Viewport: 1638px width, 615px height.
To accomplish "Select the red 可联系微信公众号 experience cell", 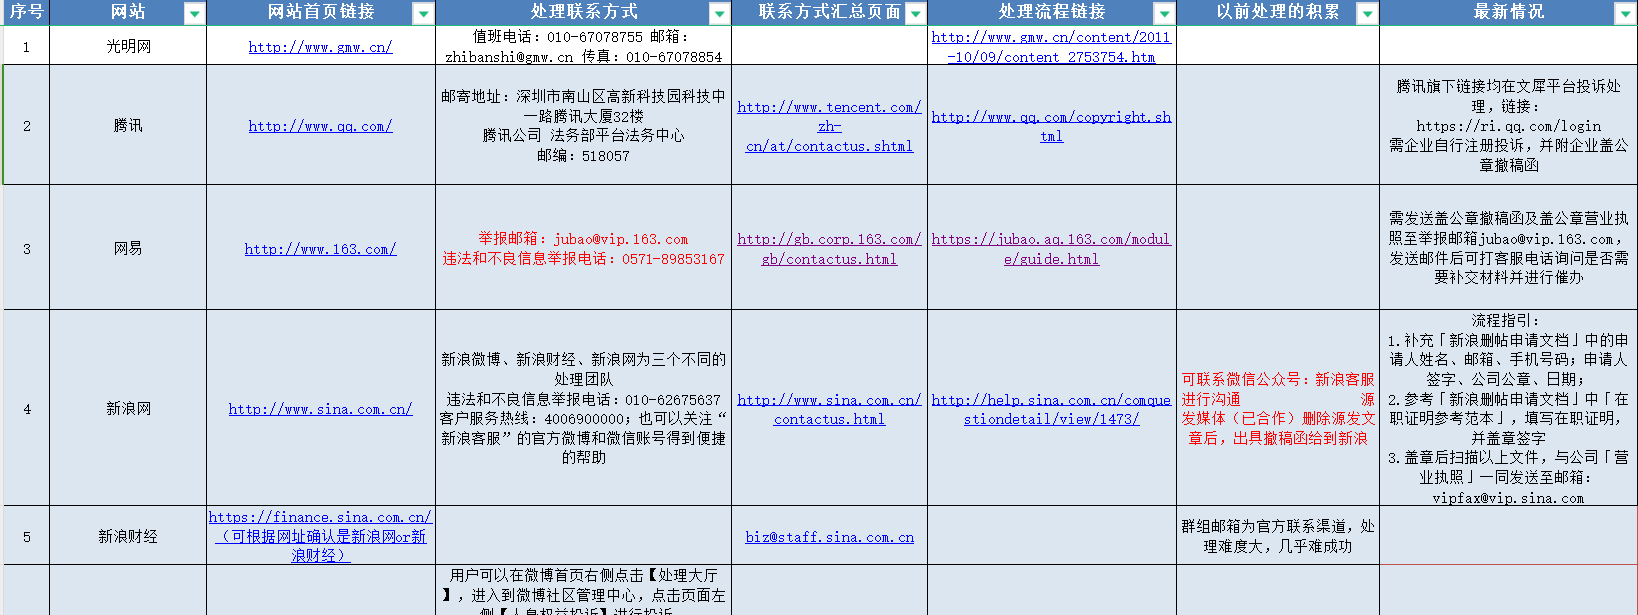I will tap(1278, 408).
